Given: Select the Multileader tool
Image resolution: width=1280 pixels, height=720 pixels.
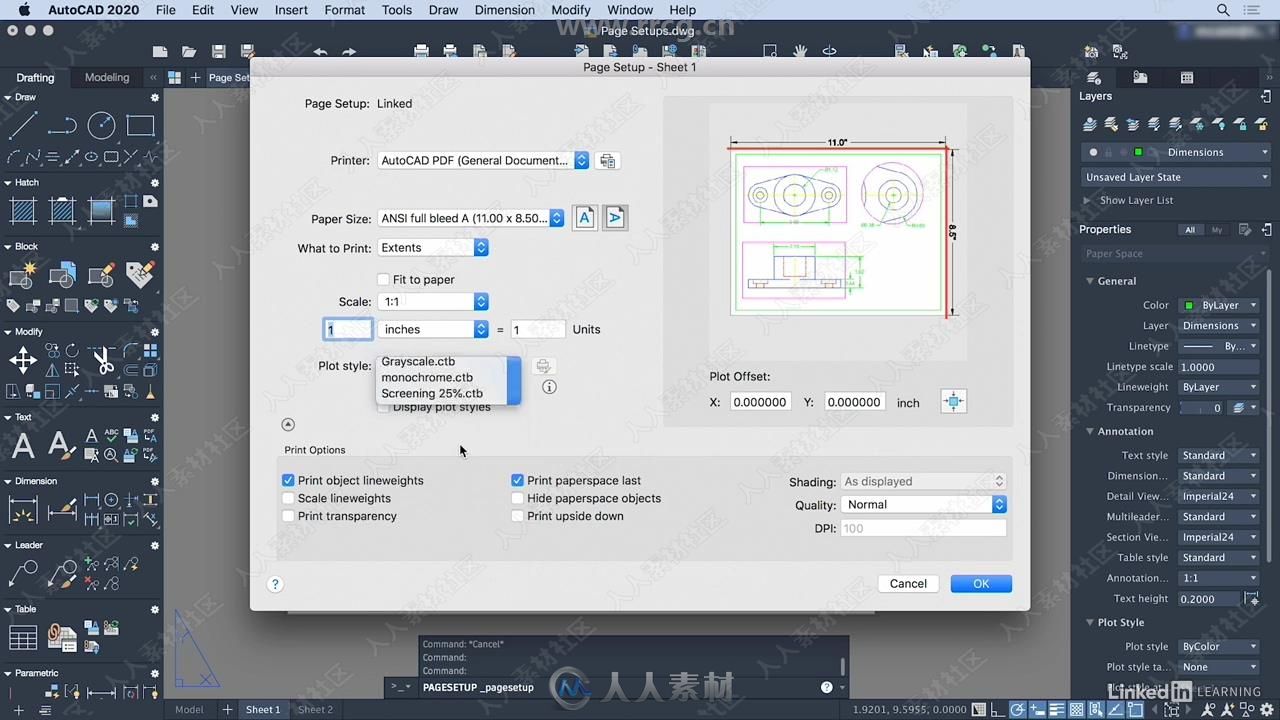Looking at the screenshot, I should [x=23, y=574].
